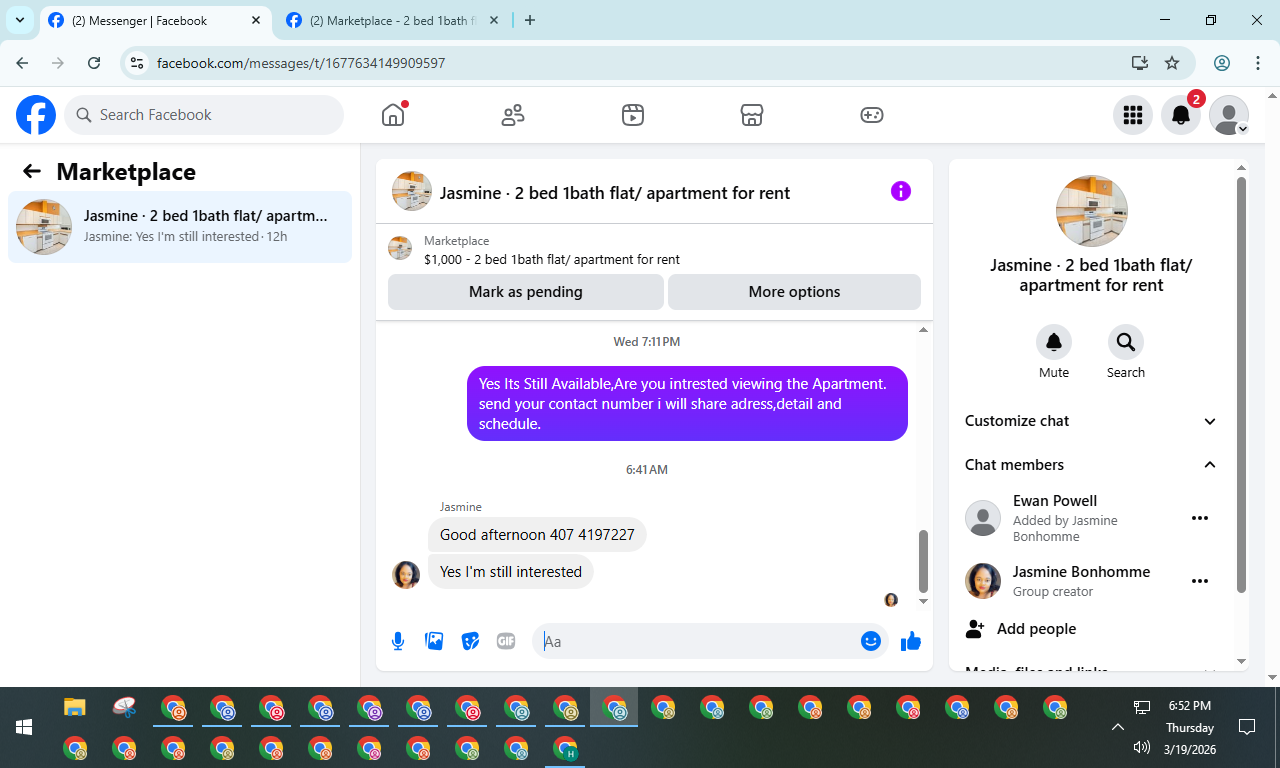Open Facebook Home feed icon

[393, 115]
